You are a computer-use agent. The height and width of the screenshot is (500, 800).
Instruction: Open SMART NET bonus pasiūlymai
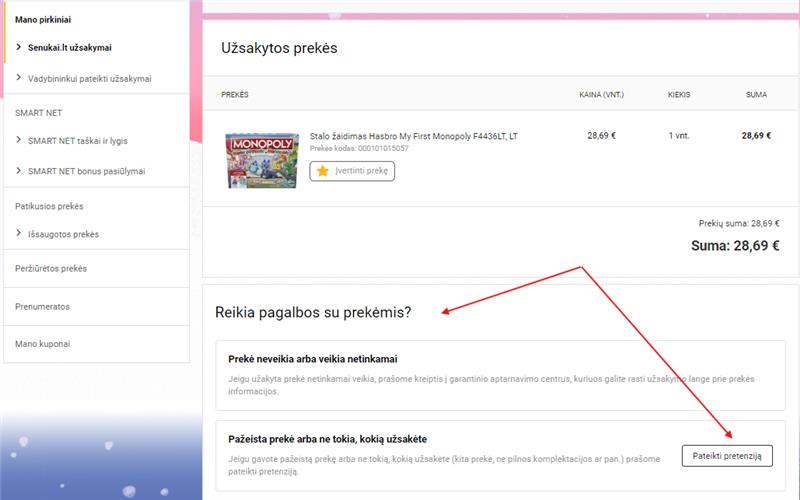86,171
